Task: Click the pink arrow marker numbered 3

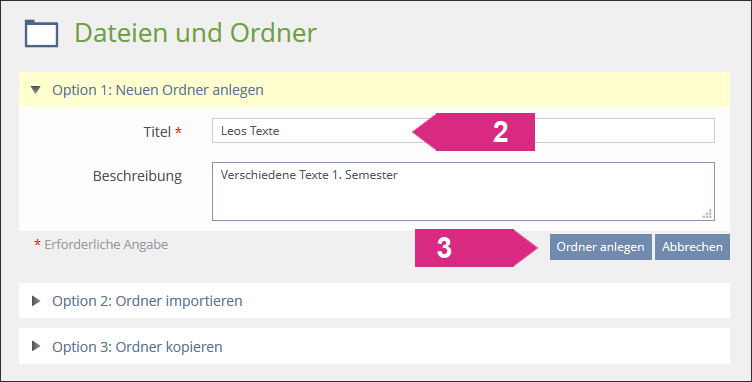Action: pyautogui.click(x=476, y=248)
